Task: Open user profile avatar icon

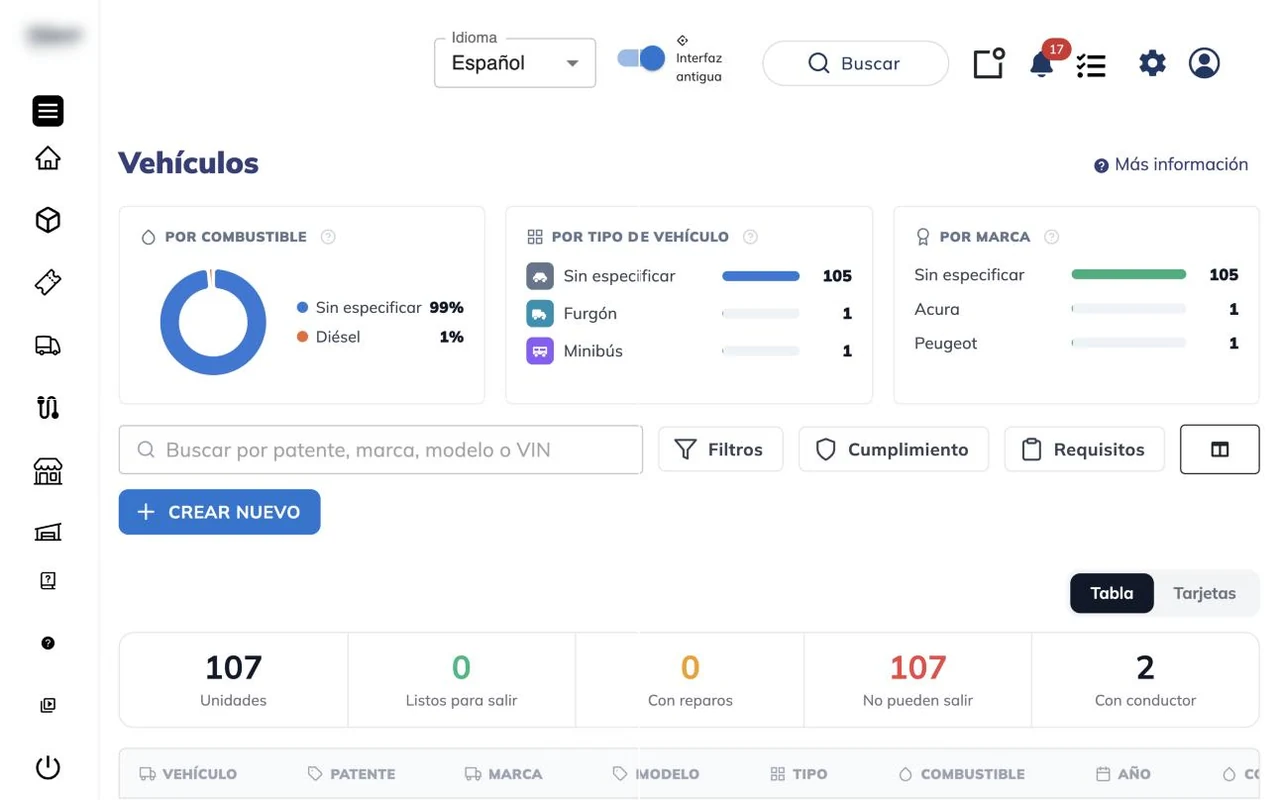Action: pos(1204,63)
